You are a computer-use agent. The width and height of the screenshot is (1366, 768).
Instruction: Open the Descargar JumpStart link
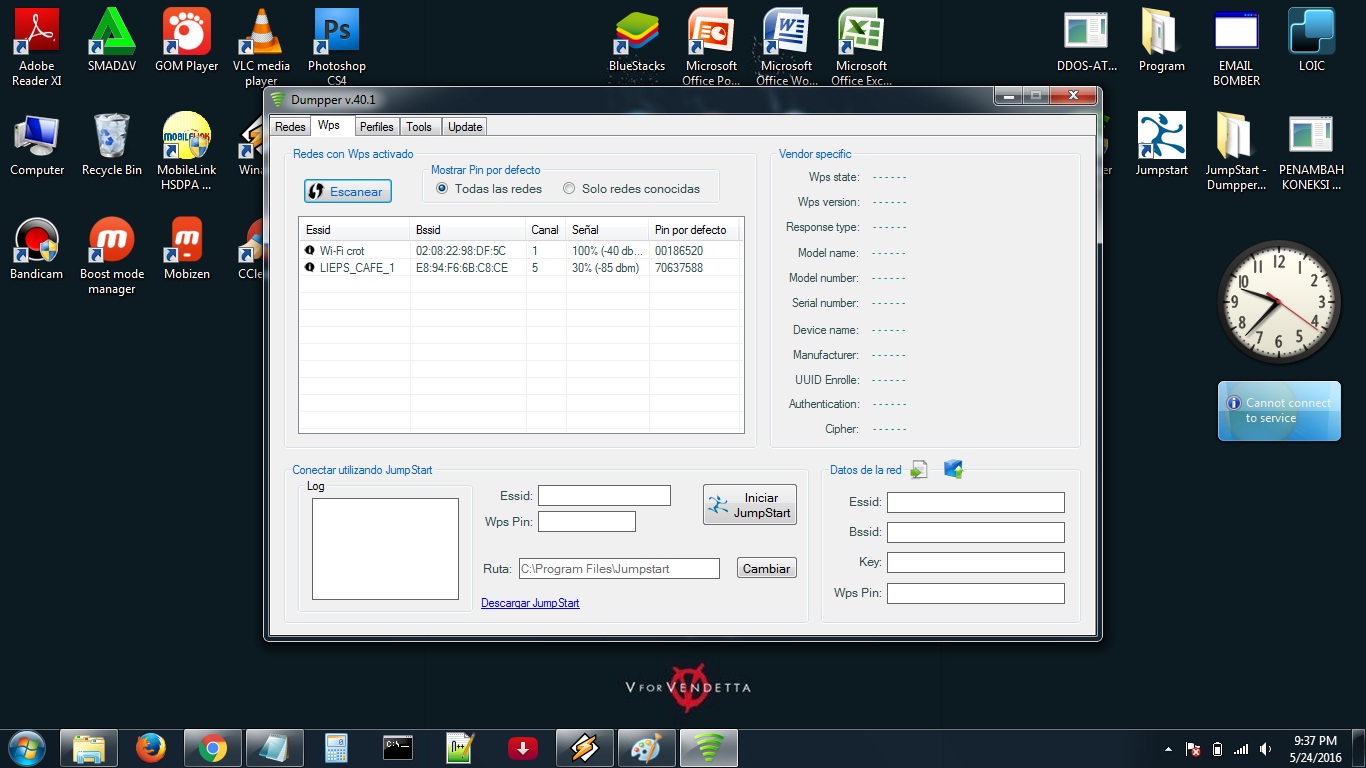click(x=530, y=603)
